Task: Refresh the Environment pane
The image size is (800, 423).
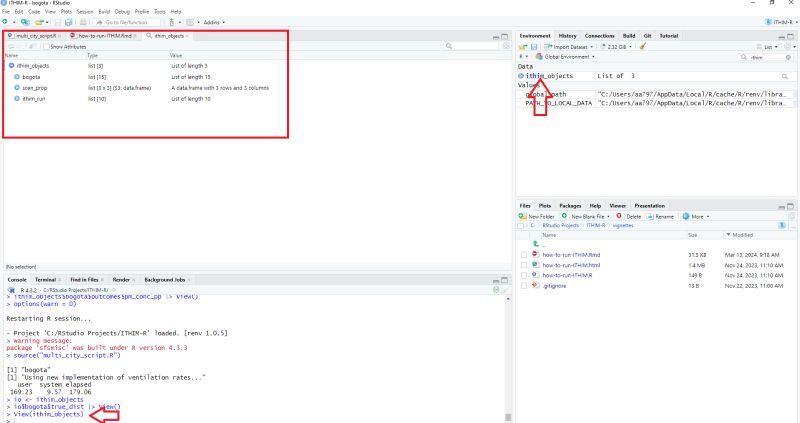Action: pyautogui.click(x=788, y=46)
